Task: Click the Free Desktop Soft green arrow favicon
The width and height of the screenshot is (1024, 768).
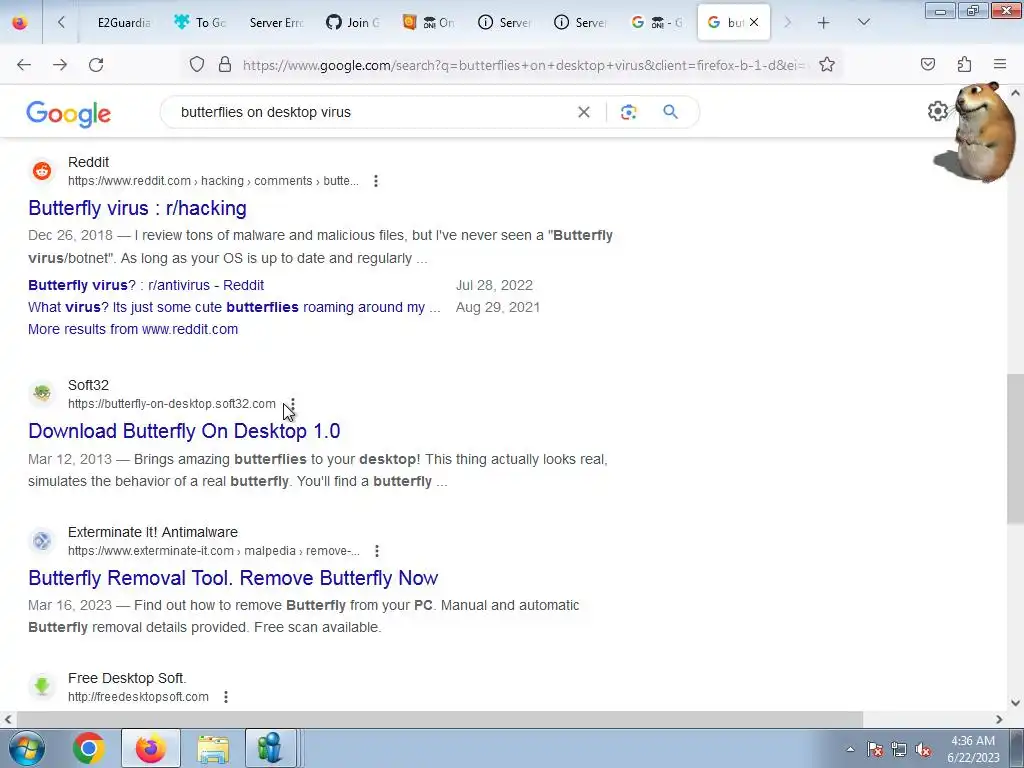Action: click(42, 686)
